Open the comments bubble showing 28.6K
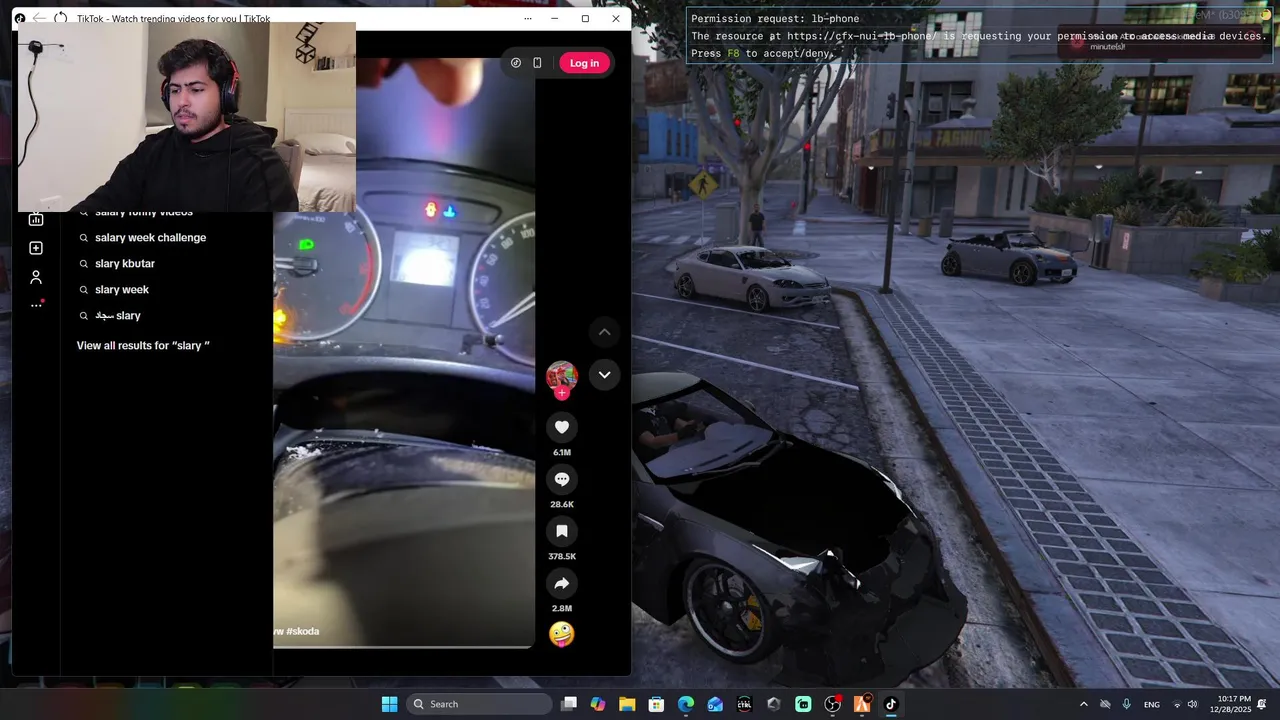This screenshot has width=1280, height=720. pos(562,479)
